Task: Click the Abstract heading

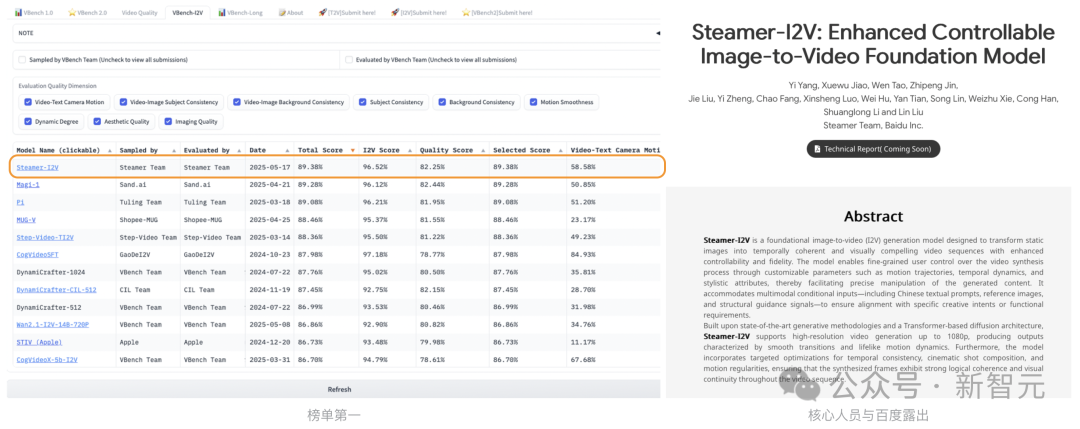Action: [873, 216]
